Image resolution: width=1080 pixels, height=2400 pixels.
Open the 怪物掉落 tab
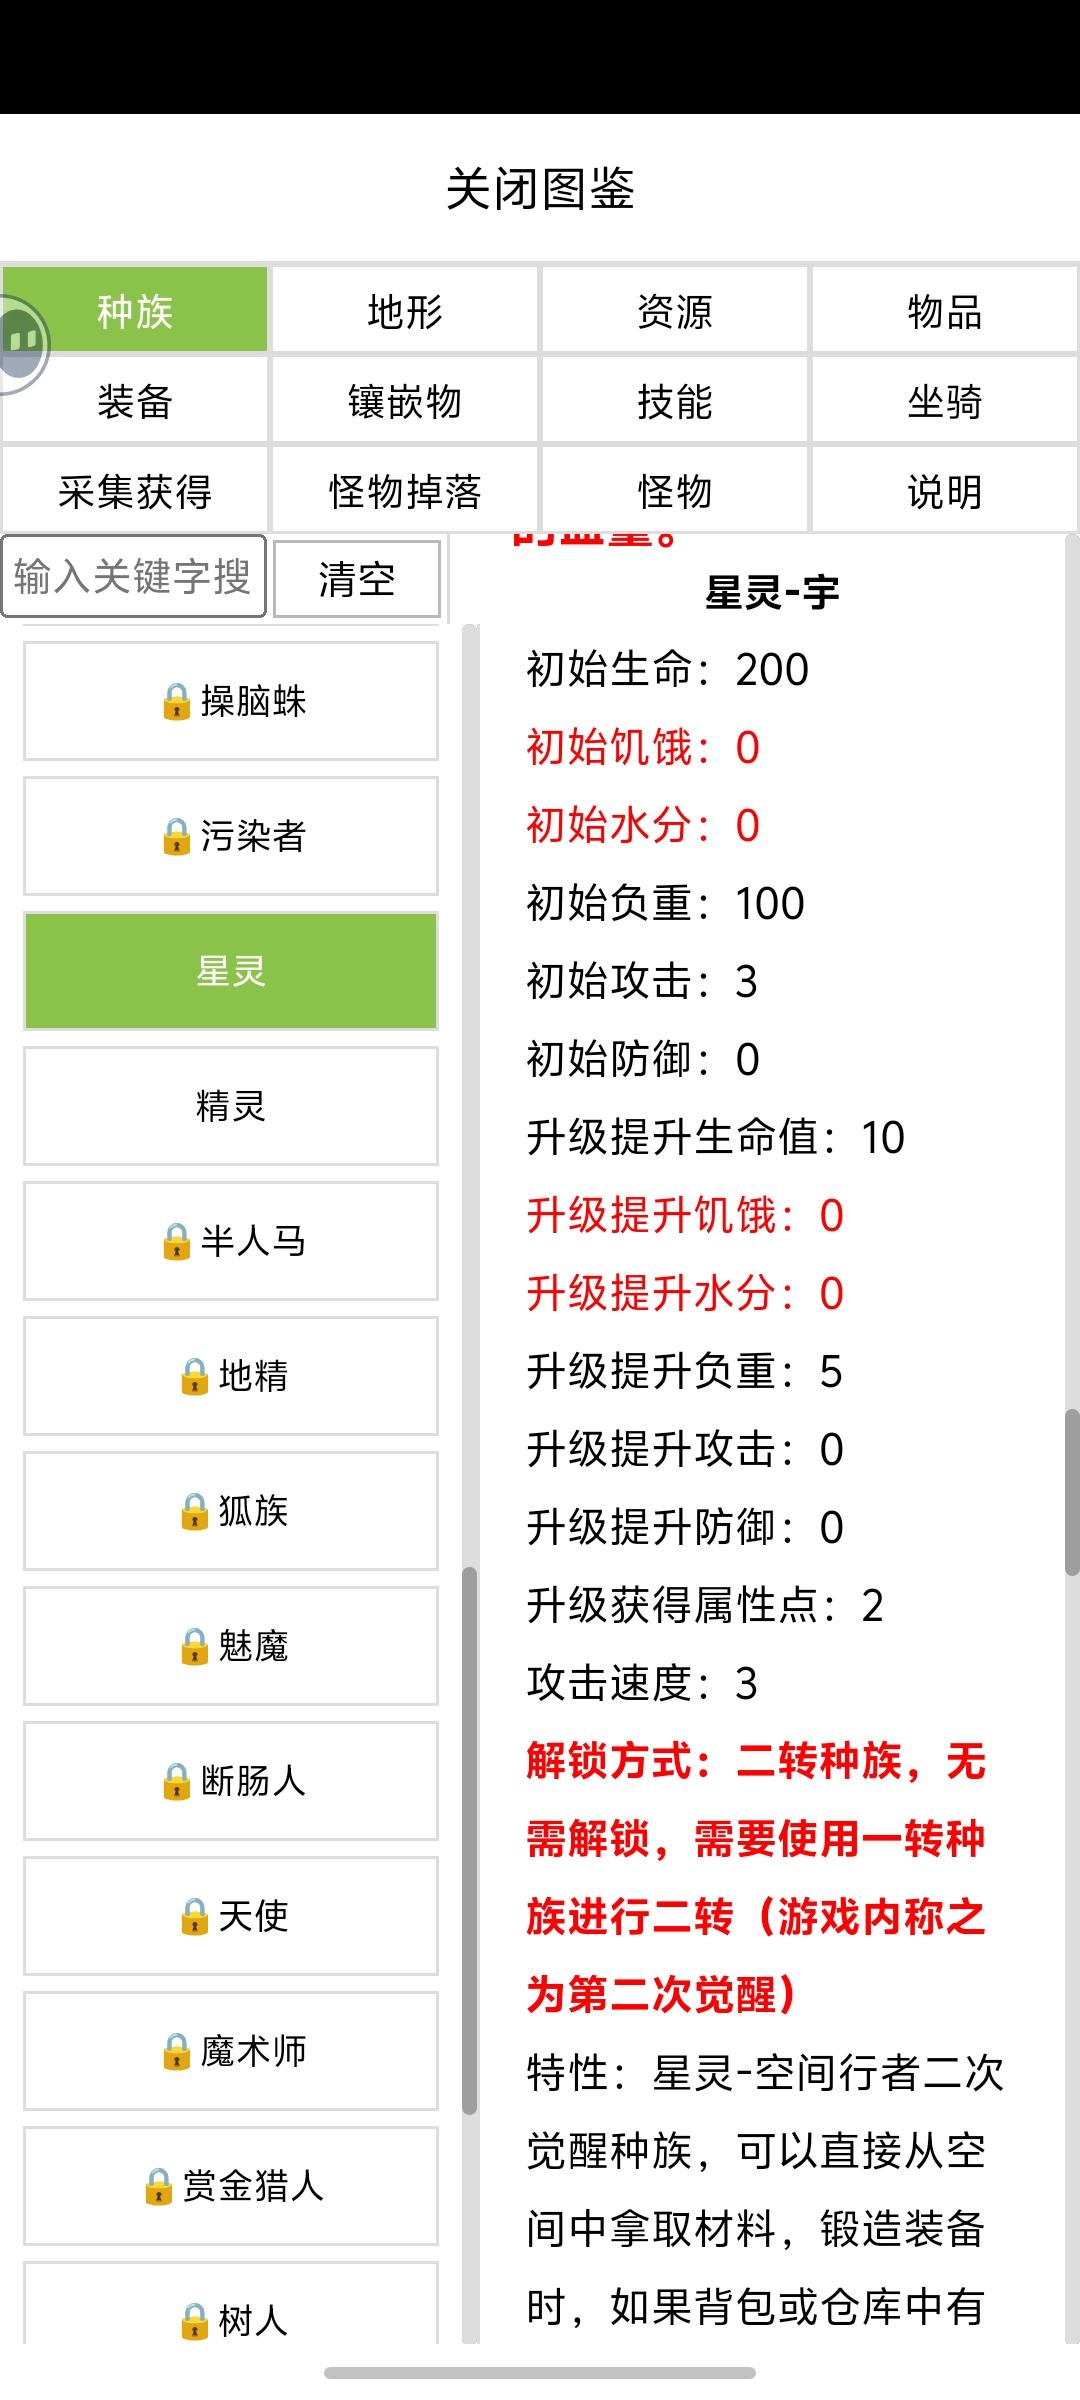[x=405, y=491]
